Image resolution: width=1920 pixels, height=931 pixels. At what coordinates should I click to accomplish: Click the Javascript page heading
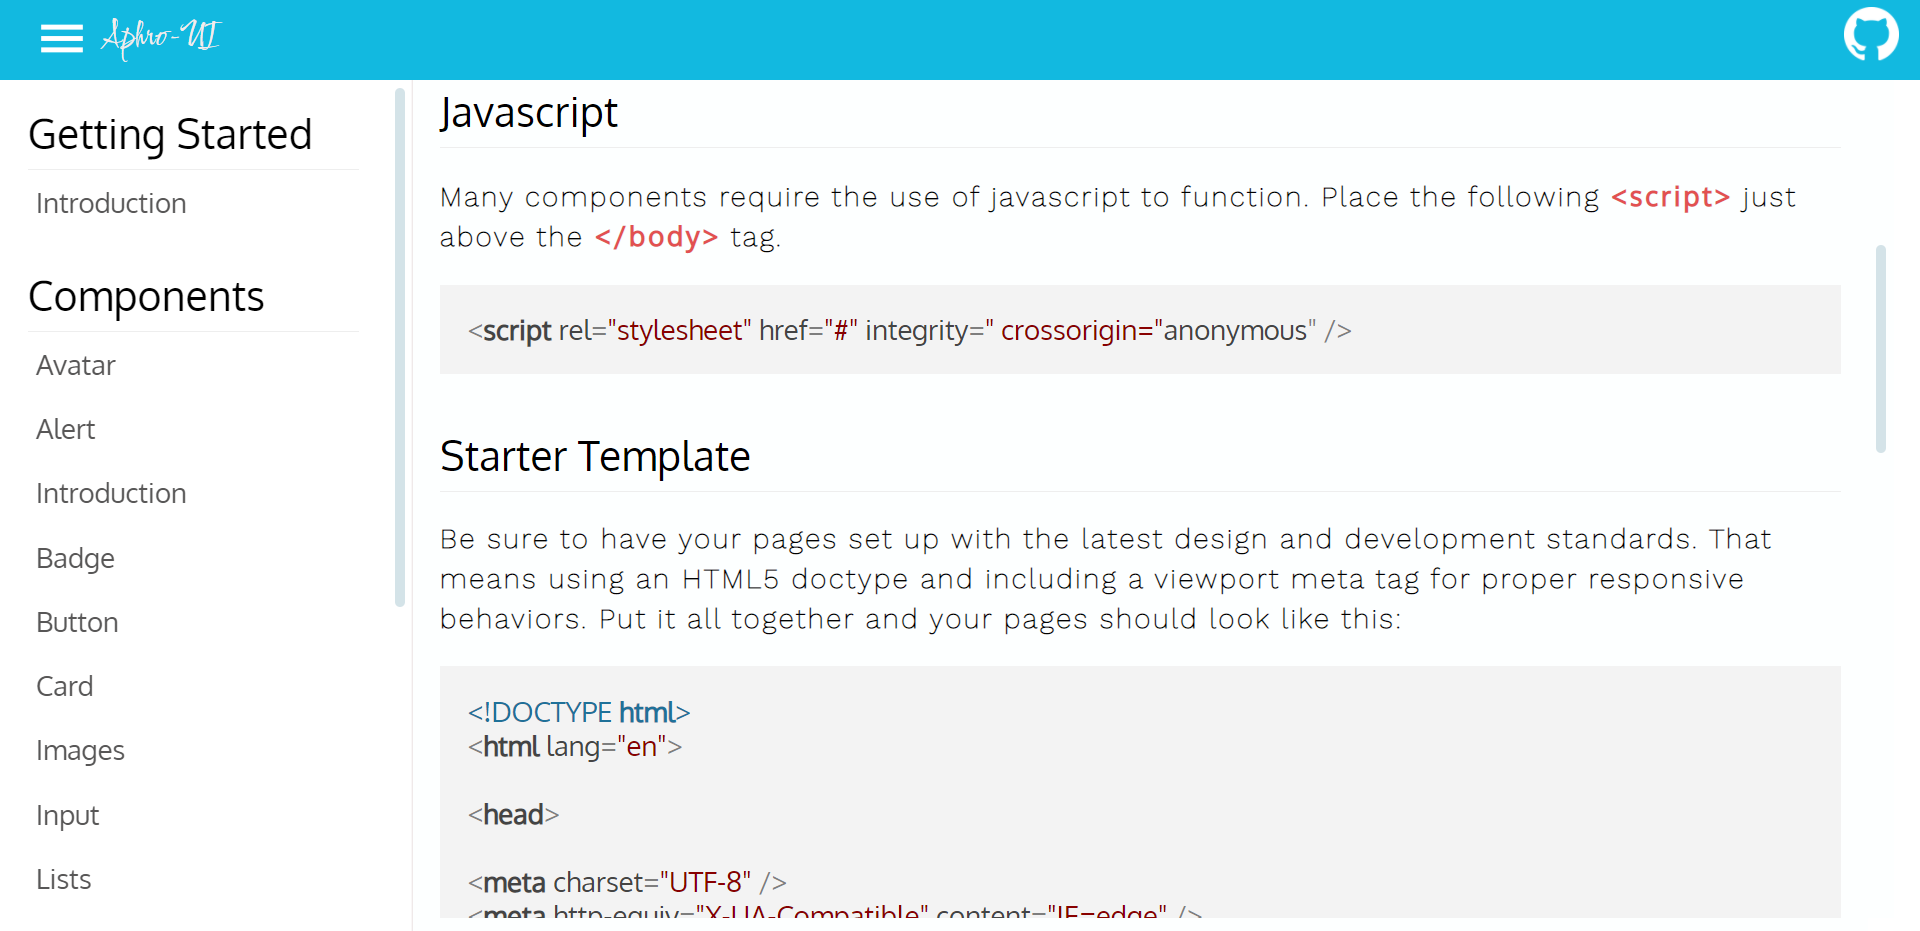tap(528, 113)
